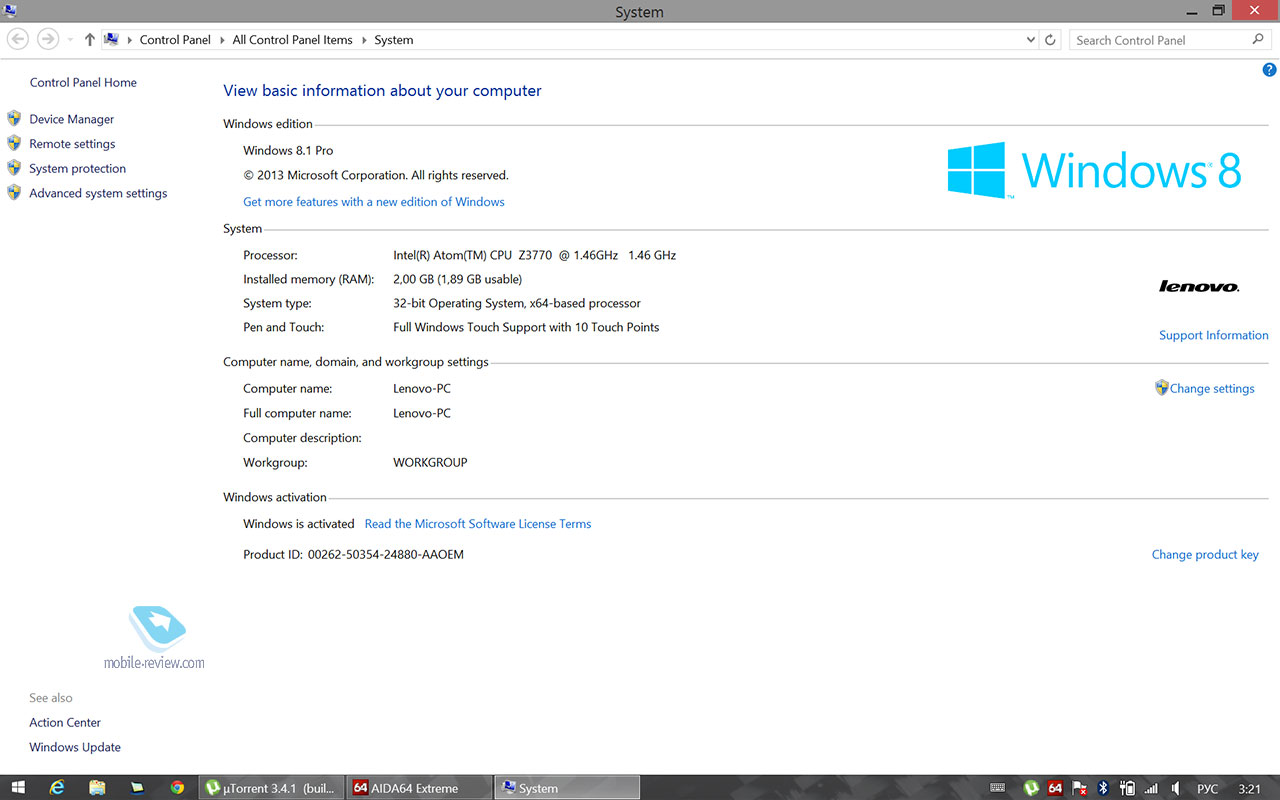Viewport: 1280px width, 800px height.
Task: Click the Device Manager shield icon
Action: tap(14, 118)
